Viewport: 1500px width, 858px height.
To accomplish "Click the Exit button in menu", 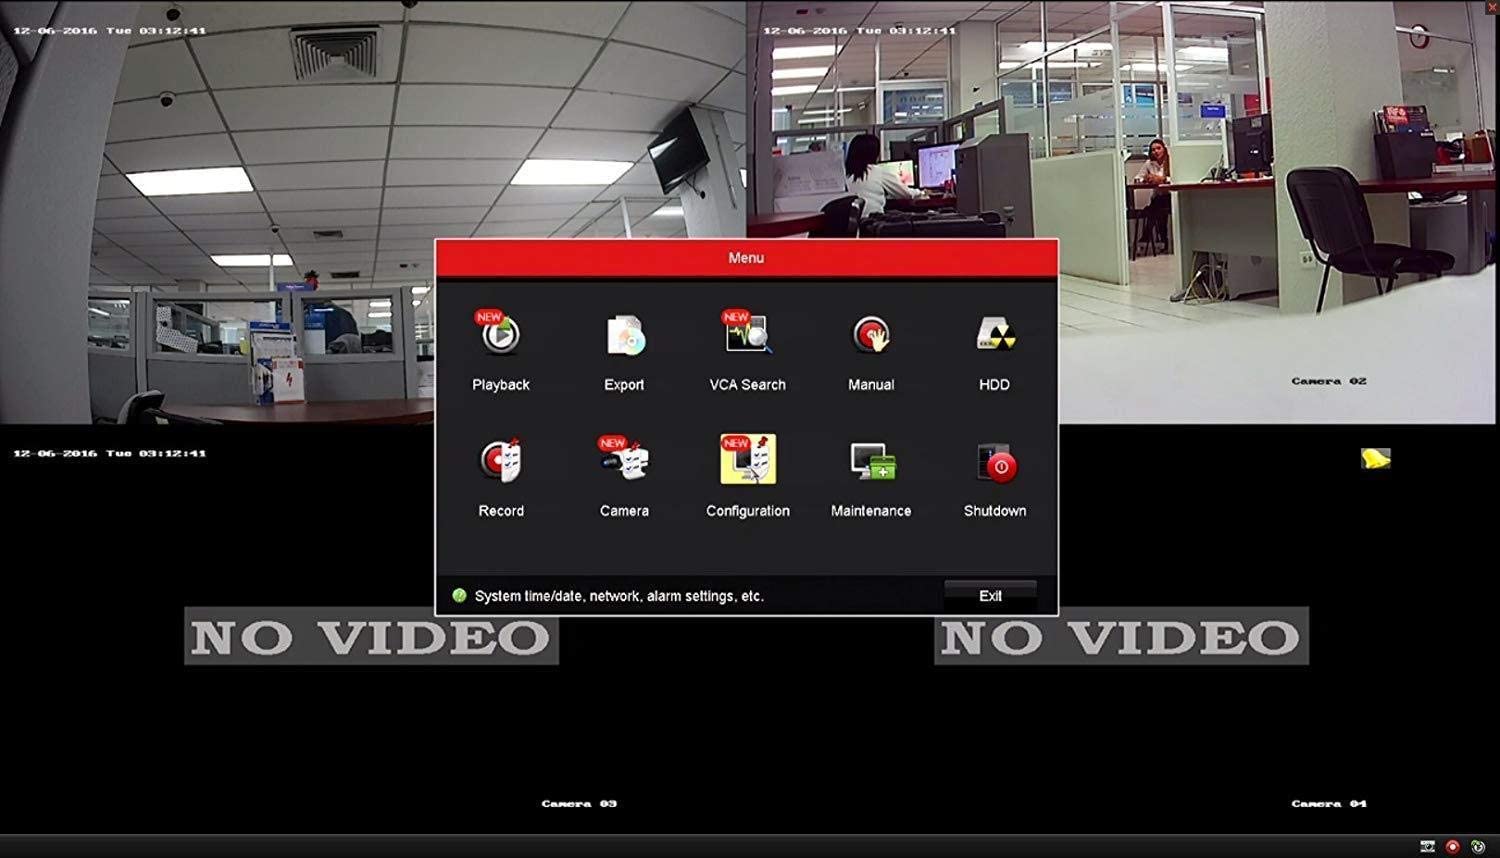I will pyautogui.click(x=990, y=595).
